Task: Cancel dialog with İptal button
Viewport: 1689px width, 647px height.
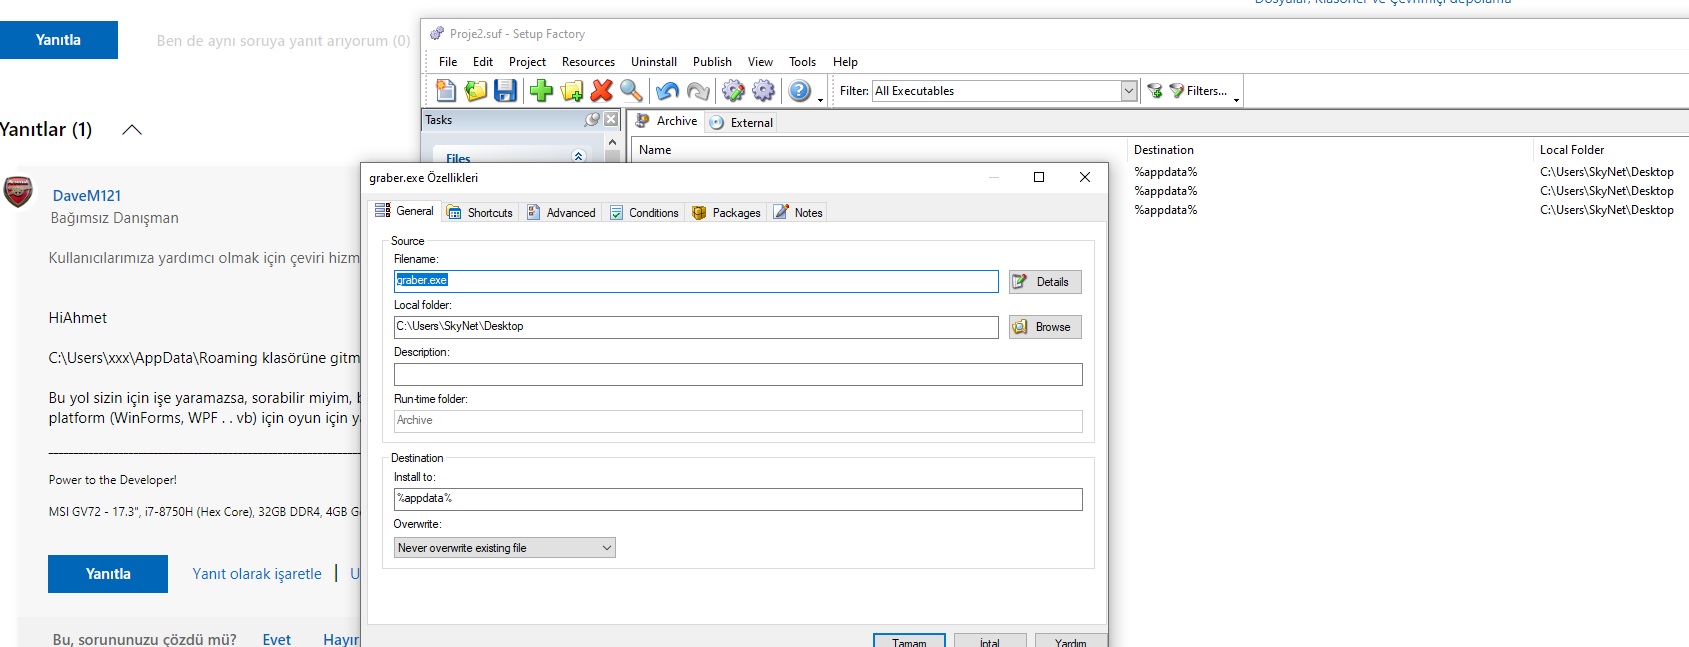Action: (x=990, y=641)
